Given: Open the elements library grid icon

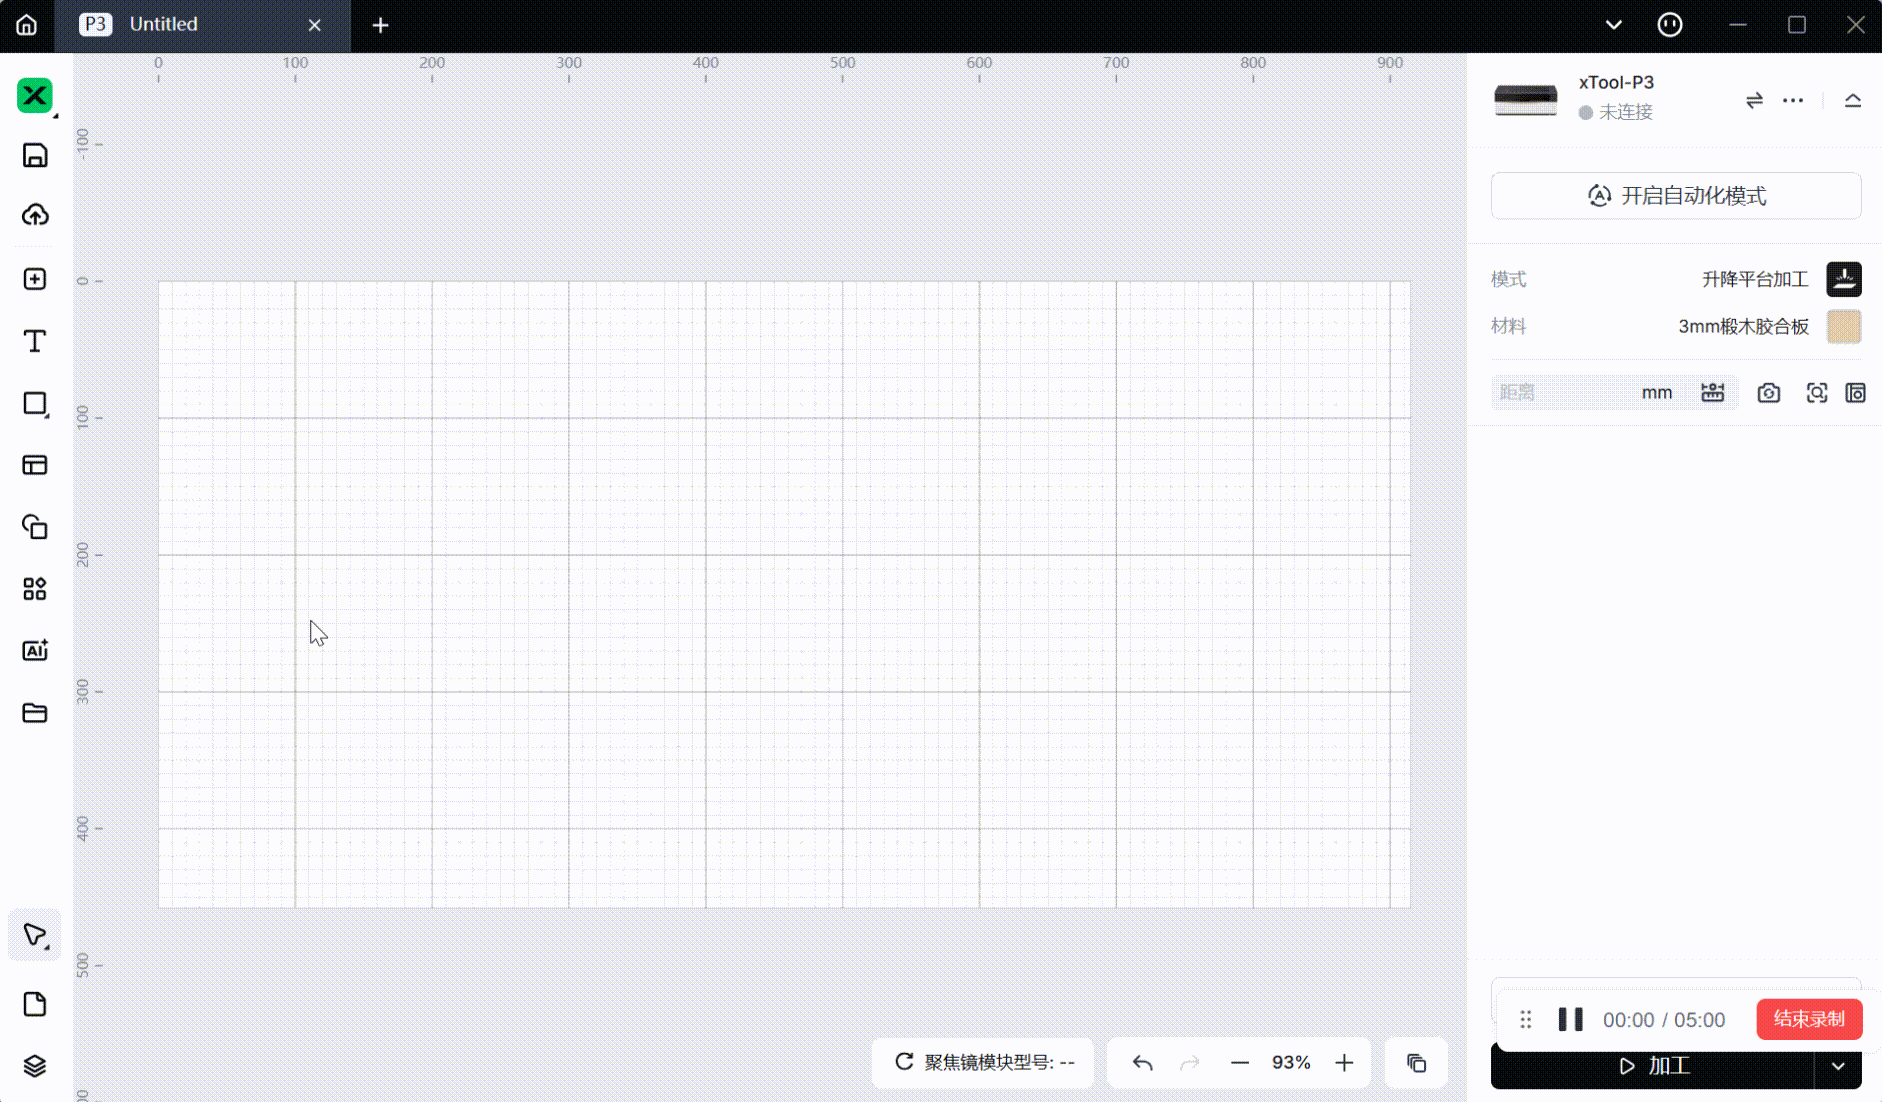Looking at the screenshot, I should pos(34,589).
